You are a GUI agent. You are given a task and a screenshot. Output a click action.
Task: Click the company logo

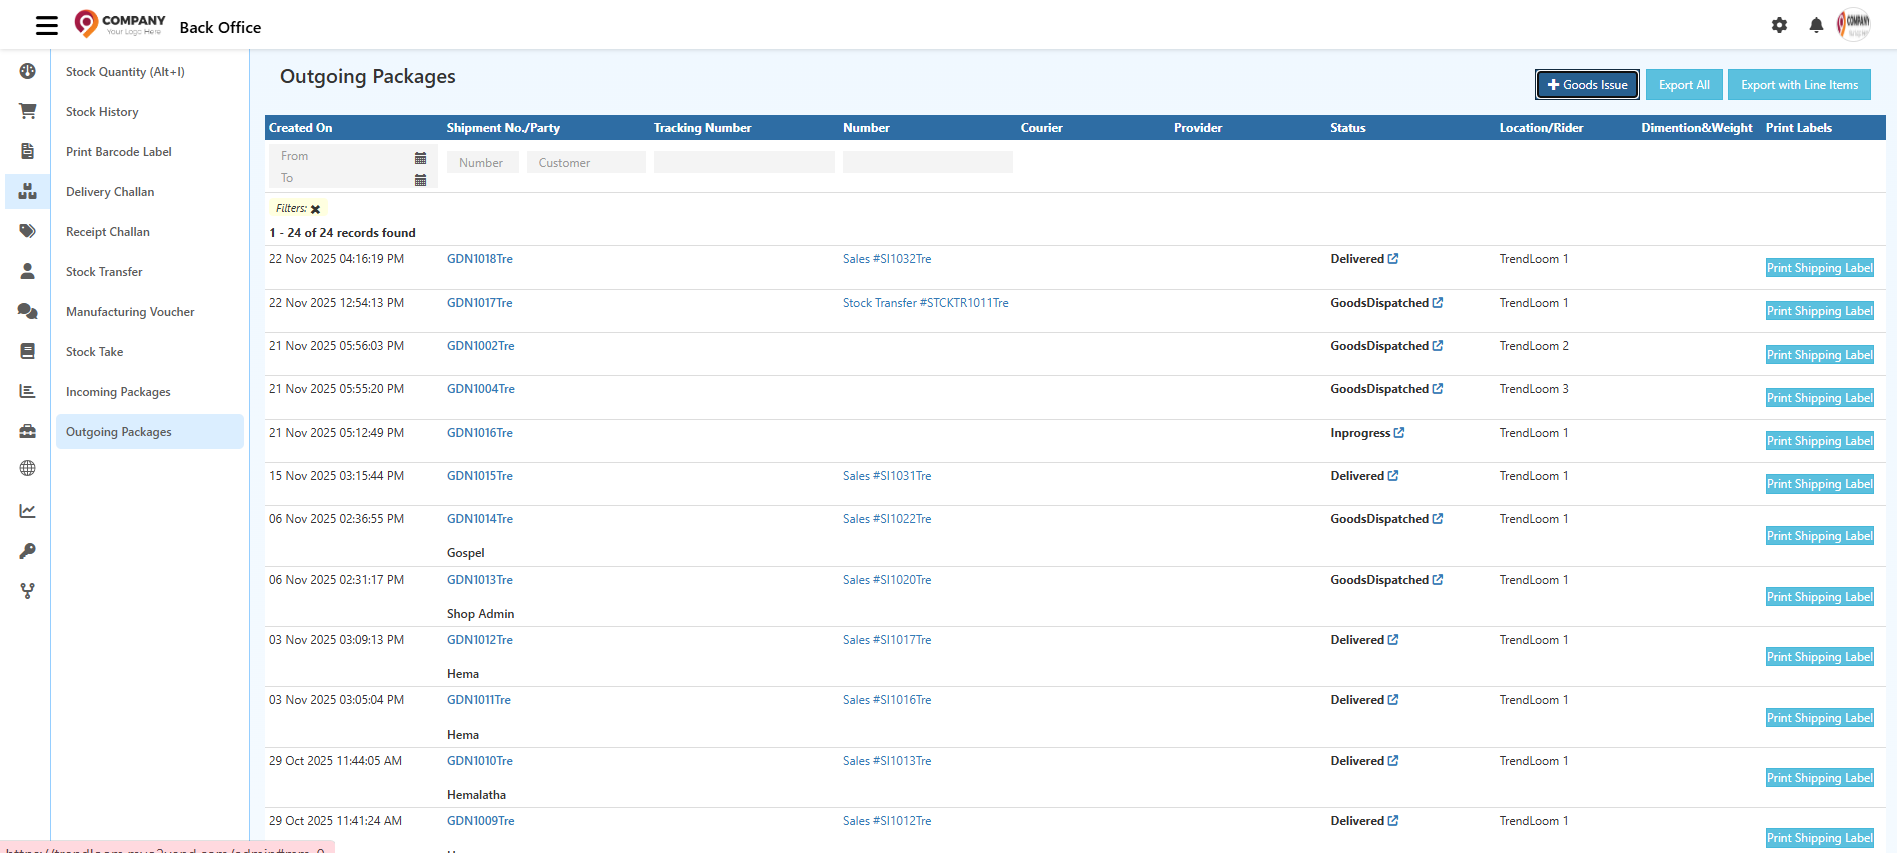[x=120, y=24]
